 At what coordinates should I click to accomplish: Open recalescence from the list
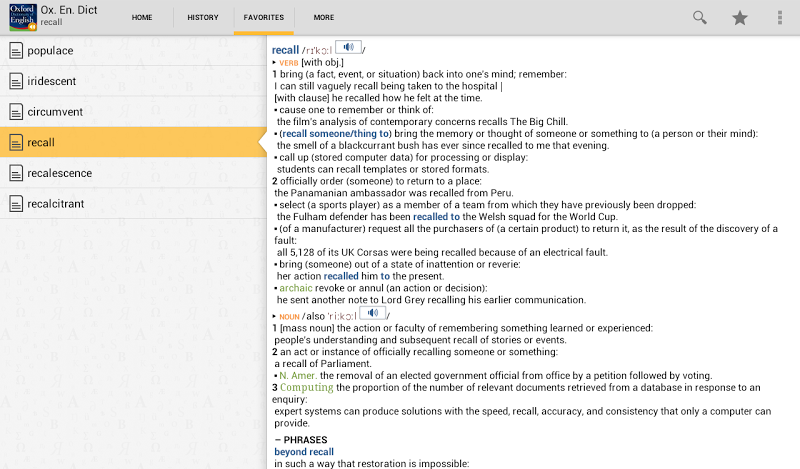(133, 173)
